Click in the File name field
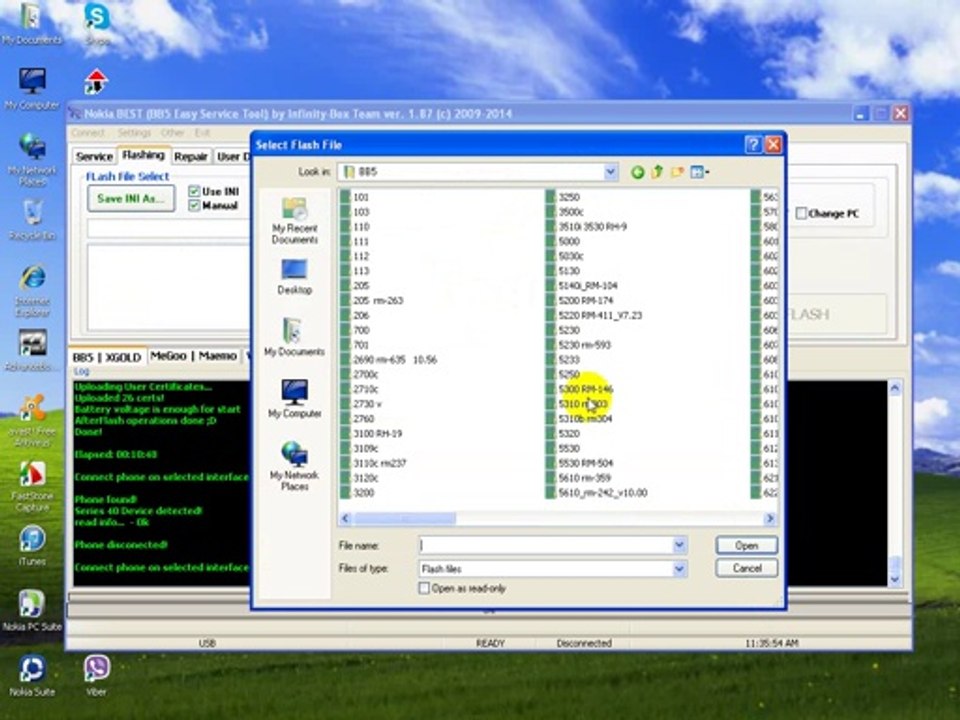 [x=546, y=545]
